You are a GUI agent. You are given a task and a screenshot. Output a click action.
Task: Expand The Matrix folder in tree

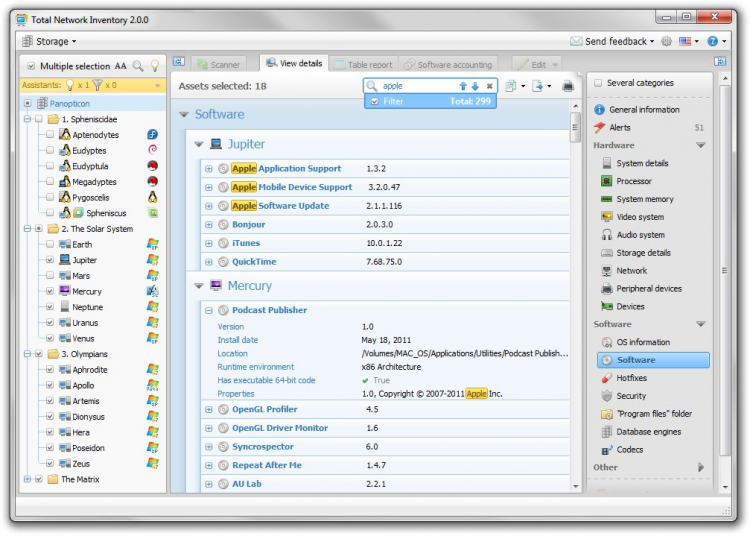[x=28, y=480]
